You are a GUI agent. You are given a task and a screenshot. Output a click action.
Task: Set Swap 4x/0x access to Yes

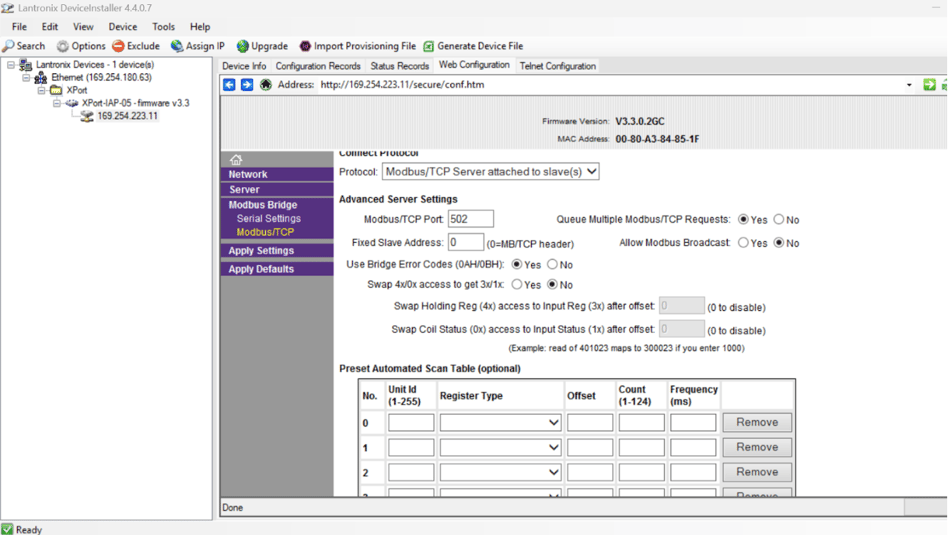[517, 284]
